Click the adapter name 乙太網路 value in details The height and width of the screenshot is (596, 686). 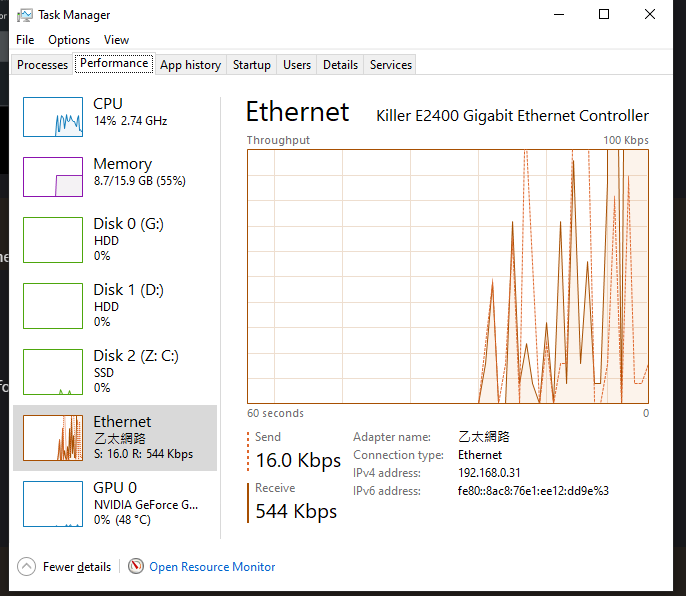(x=484, y=437)
